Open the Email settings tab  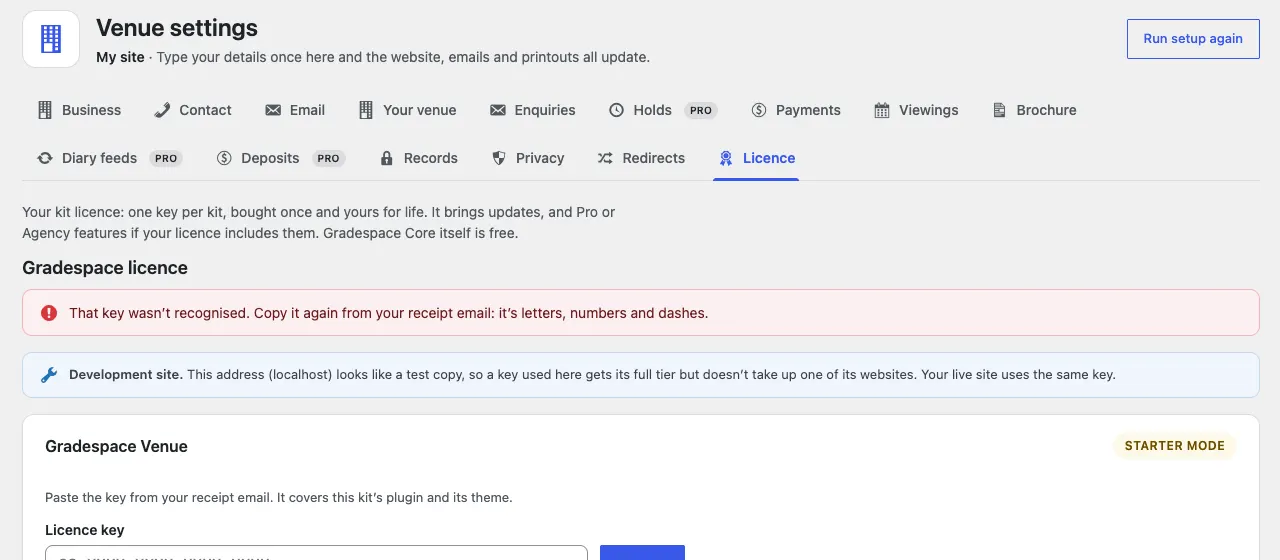[x=295, y=110]
